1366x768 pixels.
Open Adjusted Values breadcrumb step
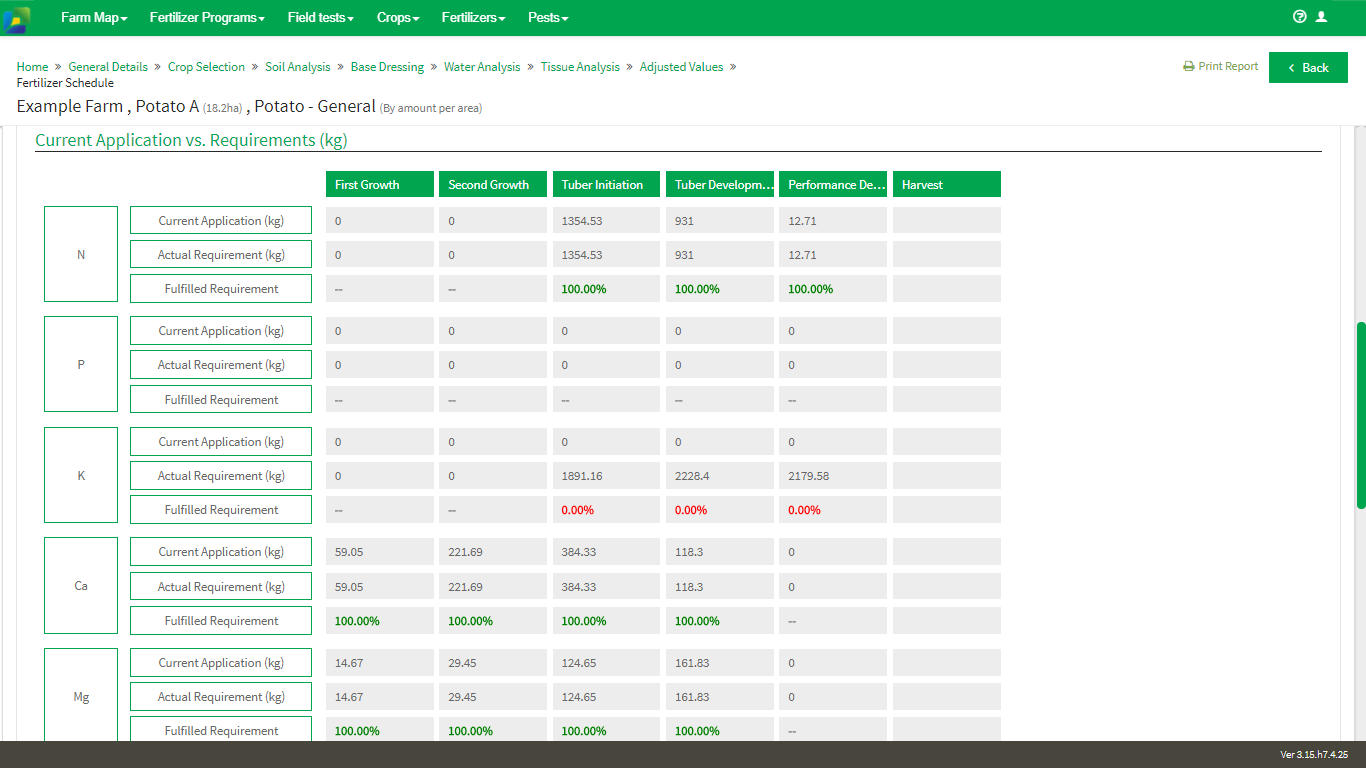coord(681,67)
